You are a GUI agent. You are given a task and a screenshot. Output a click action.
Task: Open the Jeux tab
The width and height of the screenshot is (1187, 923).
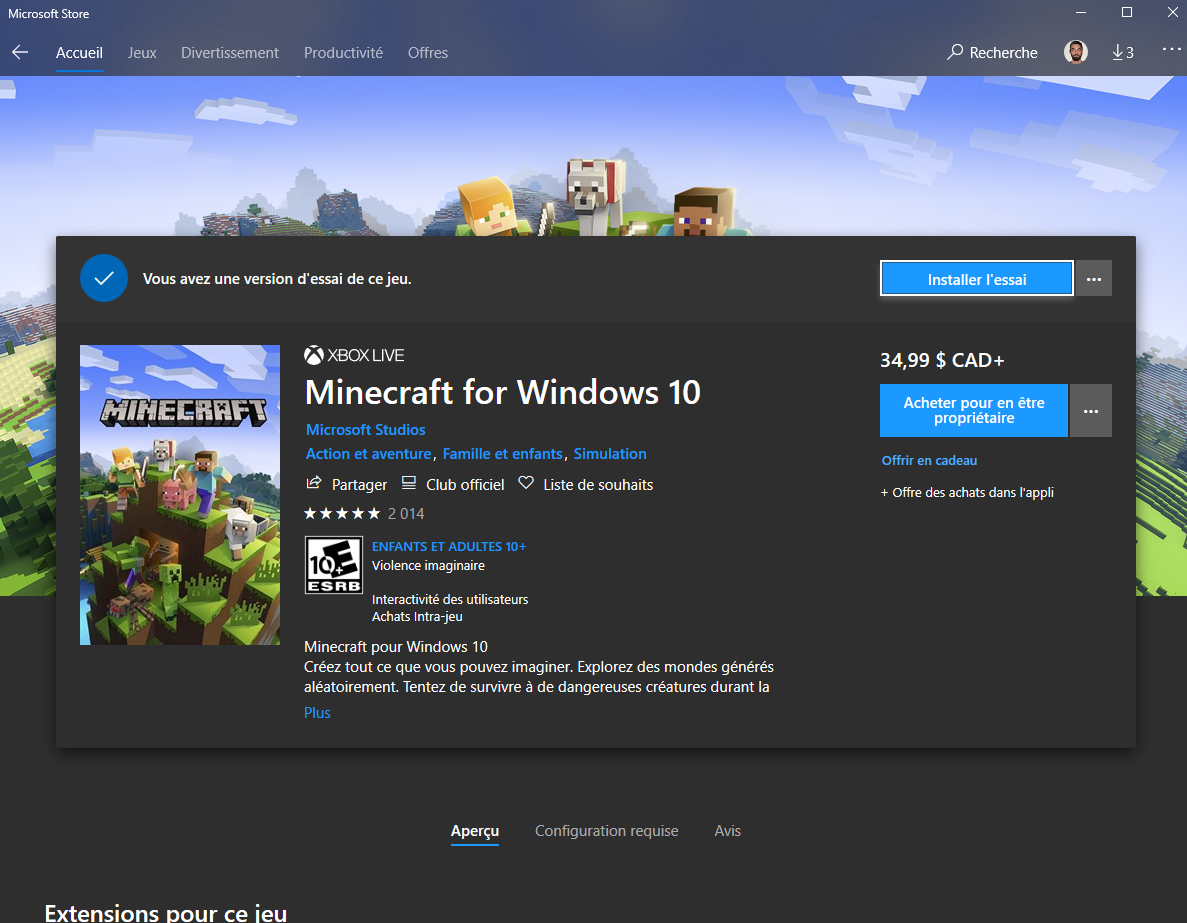click(x=142, y=53)
